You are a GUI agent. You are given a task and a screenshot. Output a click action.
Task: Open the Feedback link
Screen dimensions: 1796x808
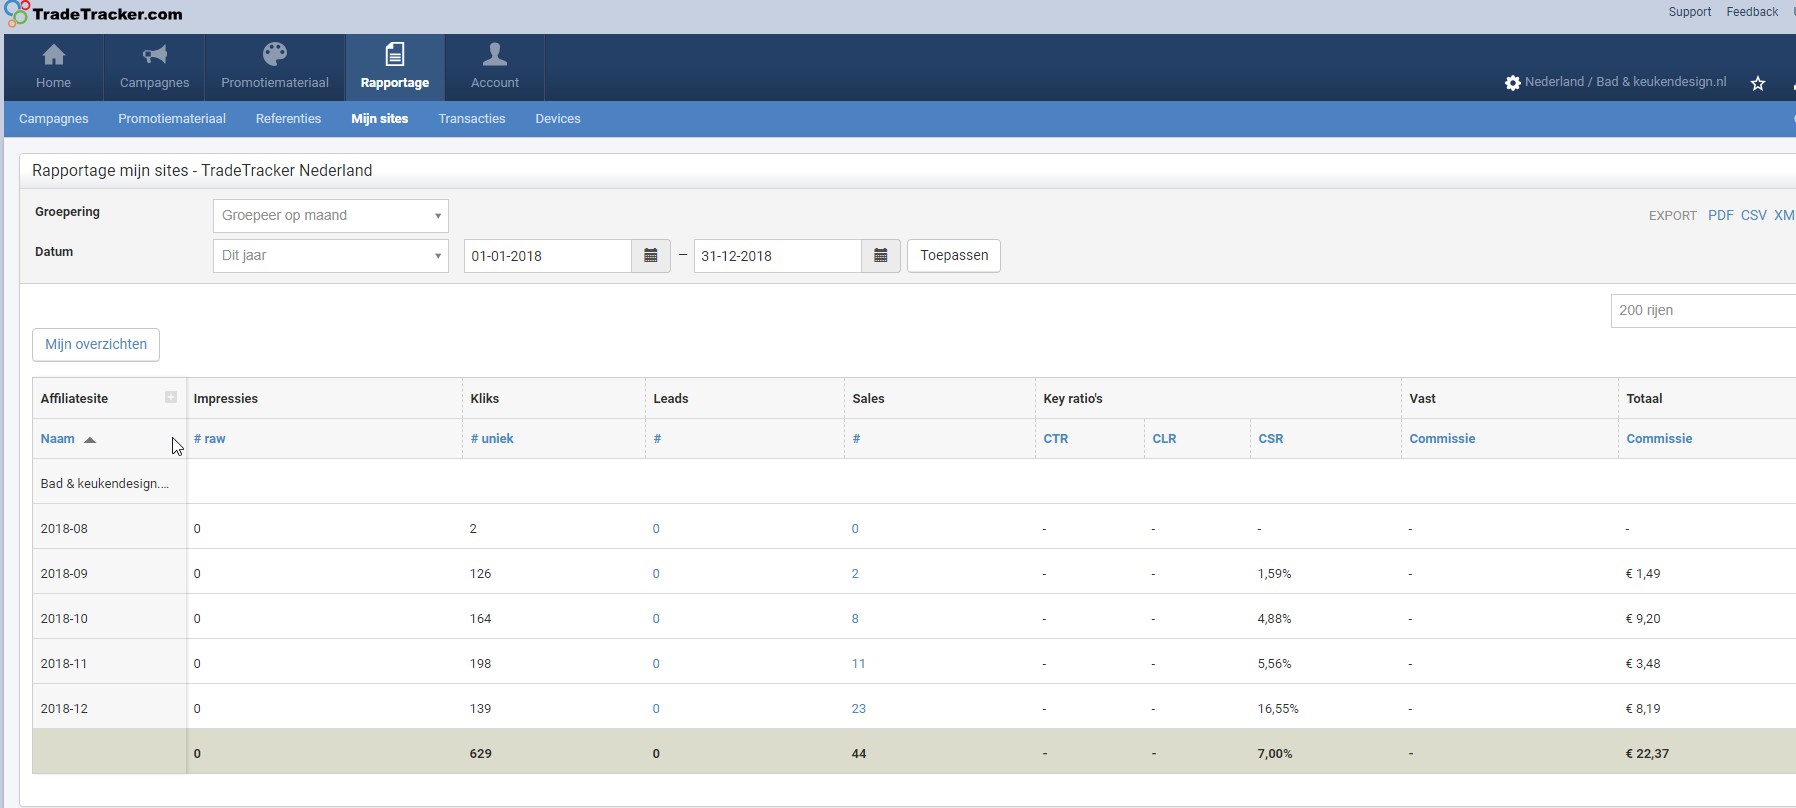click(x=1752, y=12)
